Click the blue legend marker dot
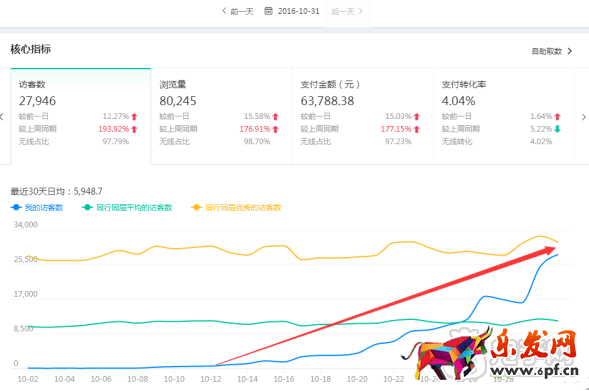Screen dimensions: 589x391 (x=16, y=207)
